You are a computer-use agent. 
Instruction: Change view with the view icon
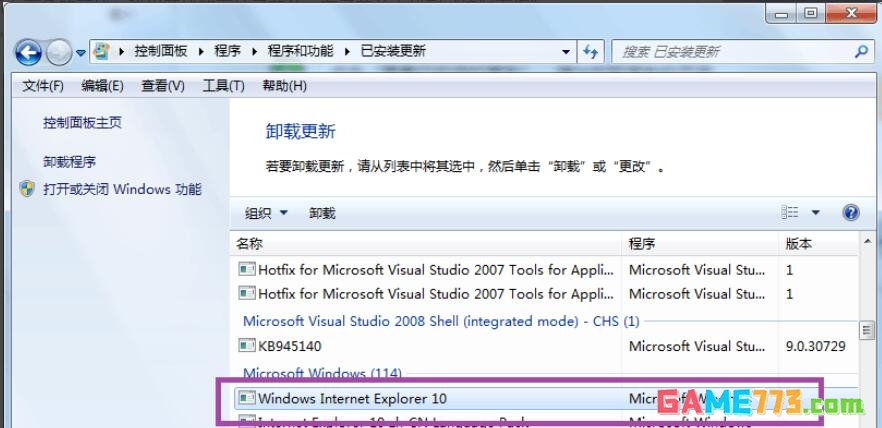(x=790, y=212)
